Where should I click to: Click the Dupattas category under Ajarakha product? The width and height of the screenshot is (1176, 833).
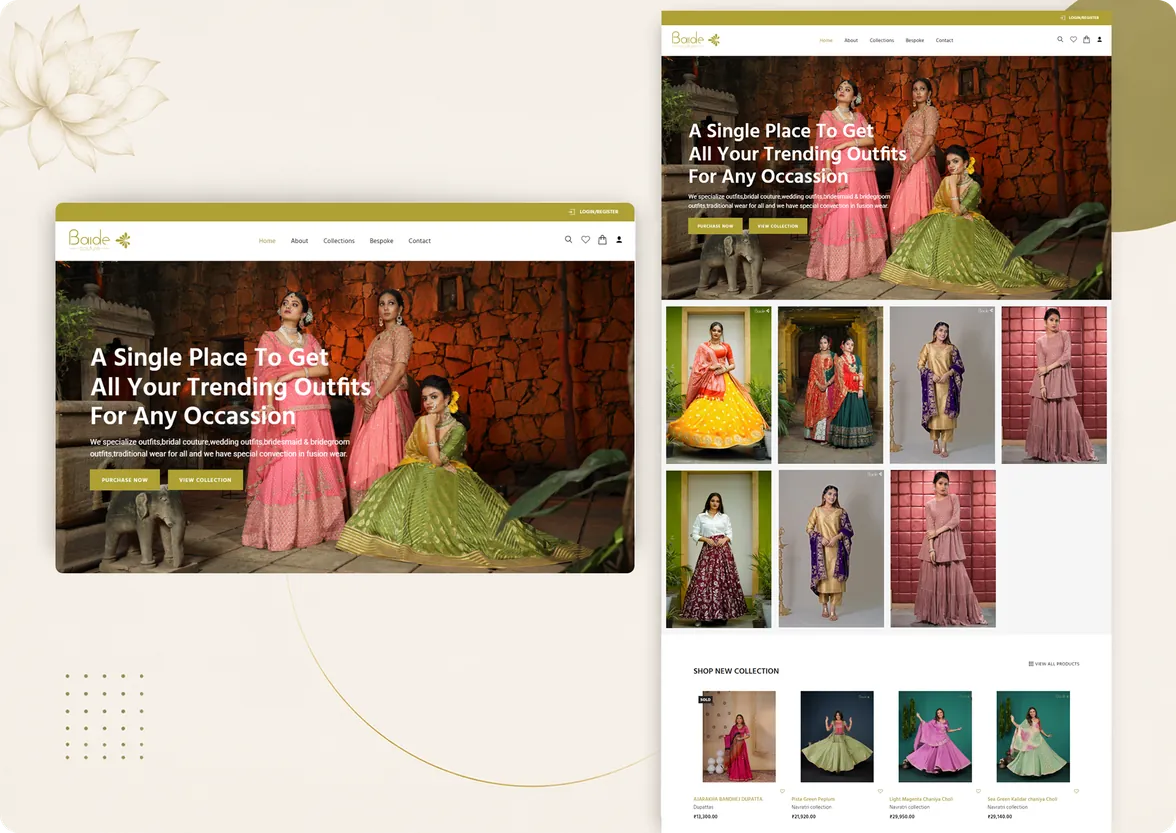coord(704,808)
